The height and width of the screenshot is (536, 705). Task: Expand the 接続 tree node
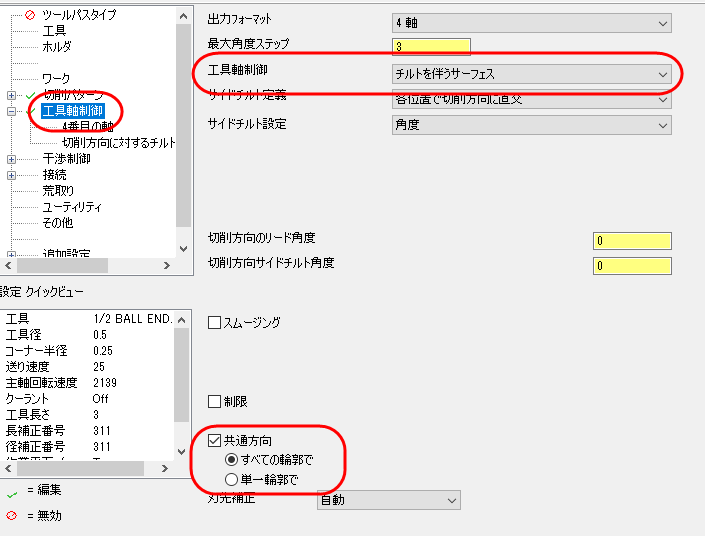(11, 175)
